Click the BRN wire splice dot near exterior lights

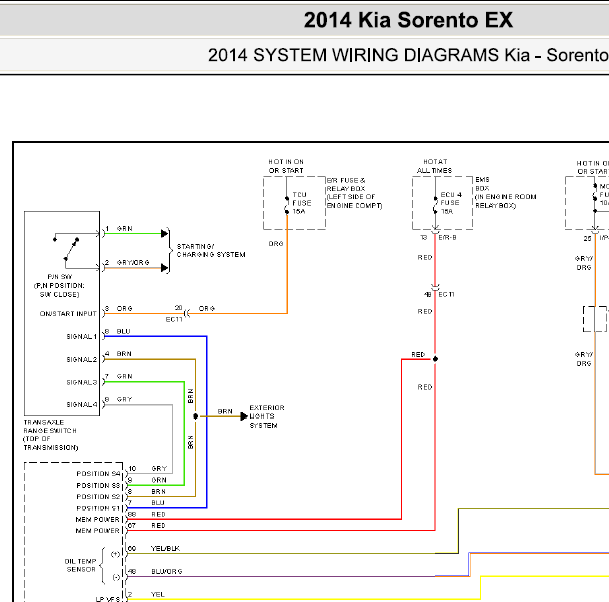coord(195,416)
